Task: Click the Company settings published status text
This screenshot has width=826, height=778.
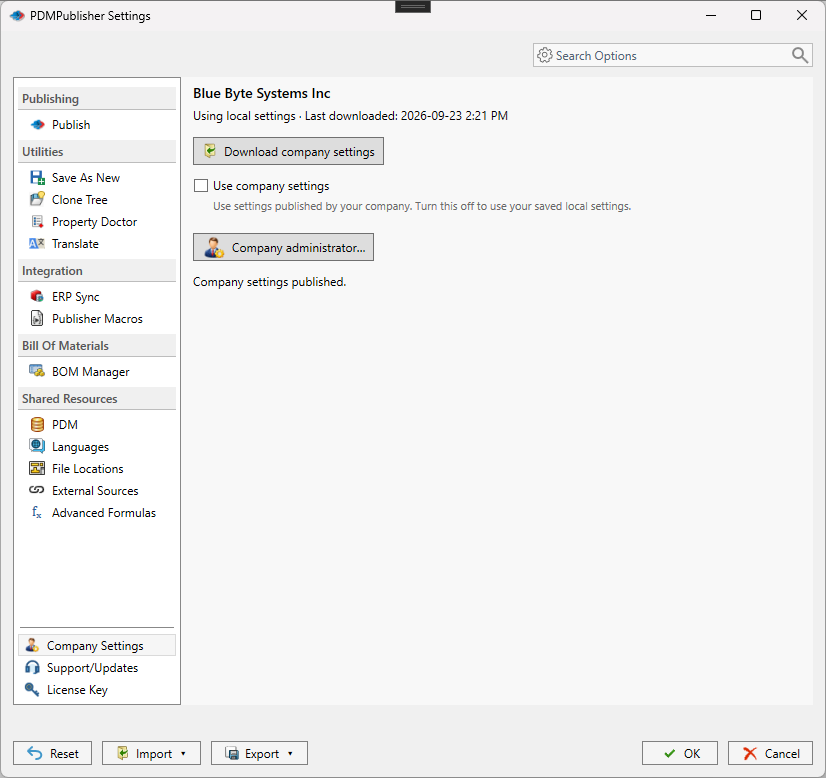Action: tap(270, 282)
